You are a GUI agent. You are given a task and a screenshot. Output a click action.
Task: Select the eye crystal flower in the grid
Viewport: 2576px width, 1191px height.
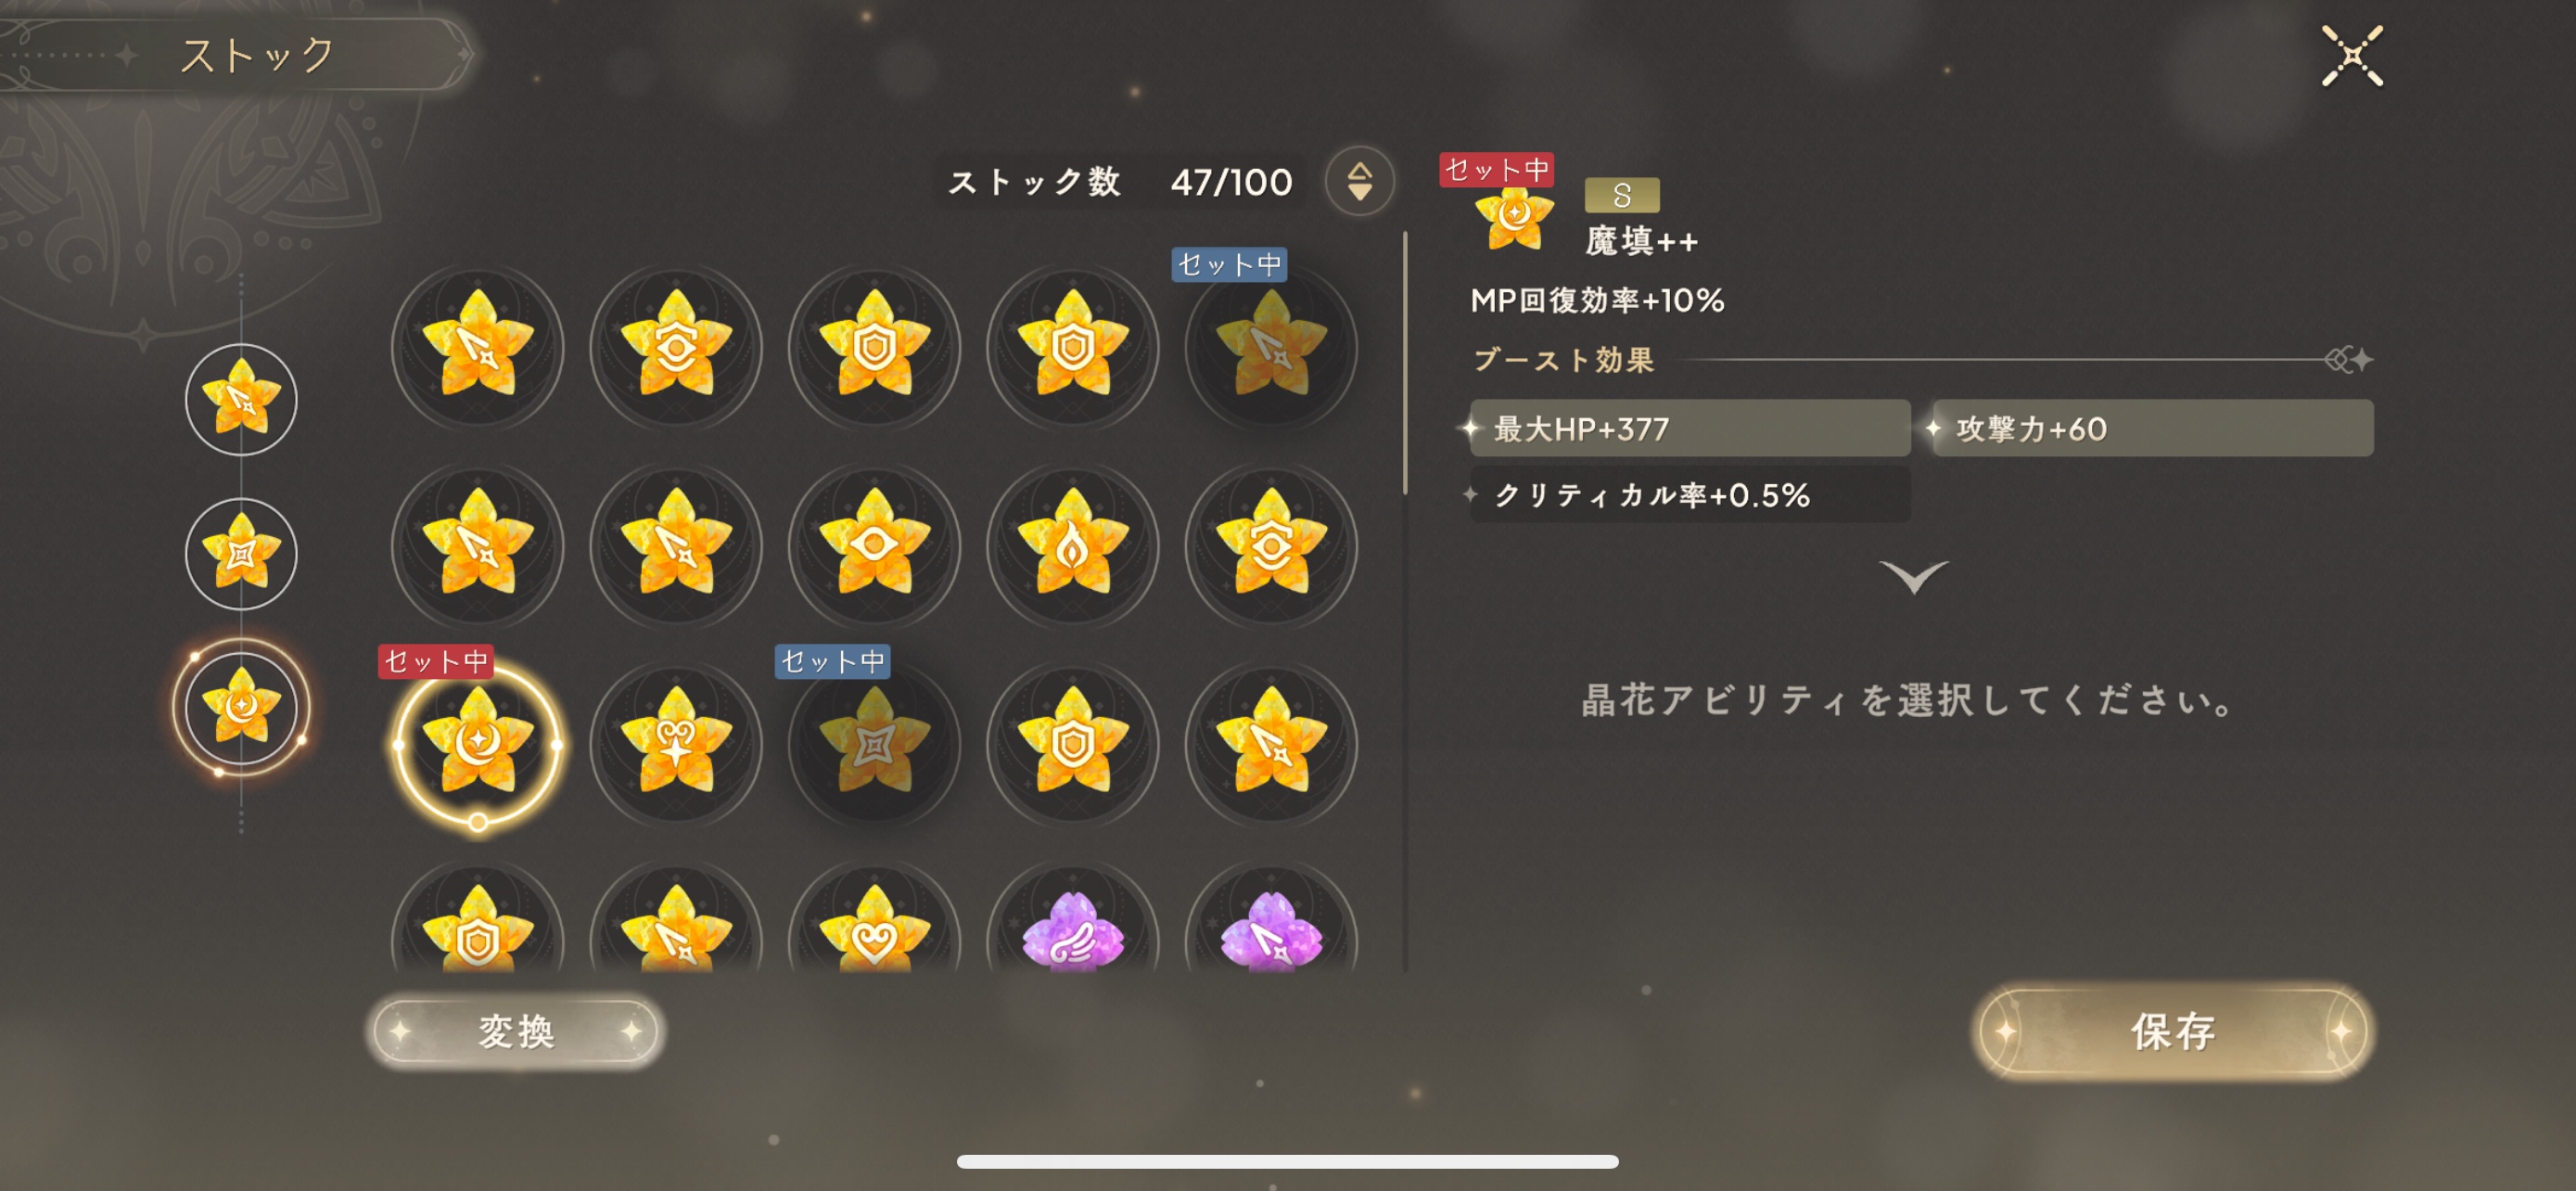(x=874, y=545)
